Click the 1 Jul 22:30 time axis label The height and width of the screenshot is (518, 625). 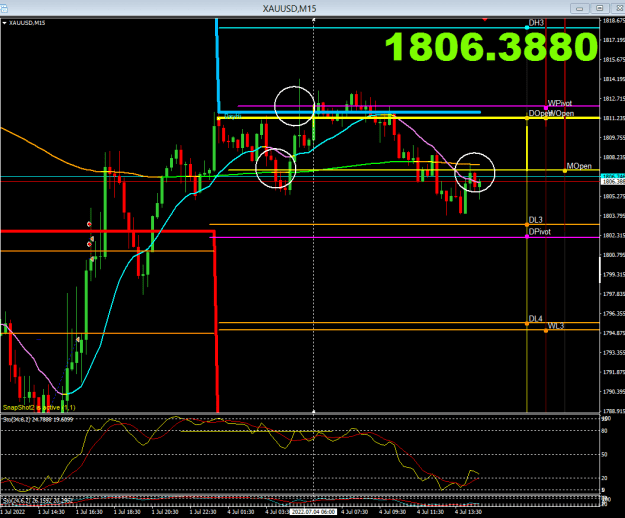(203, 512)
